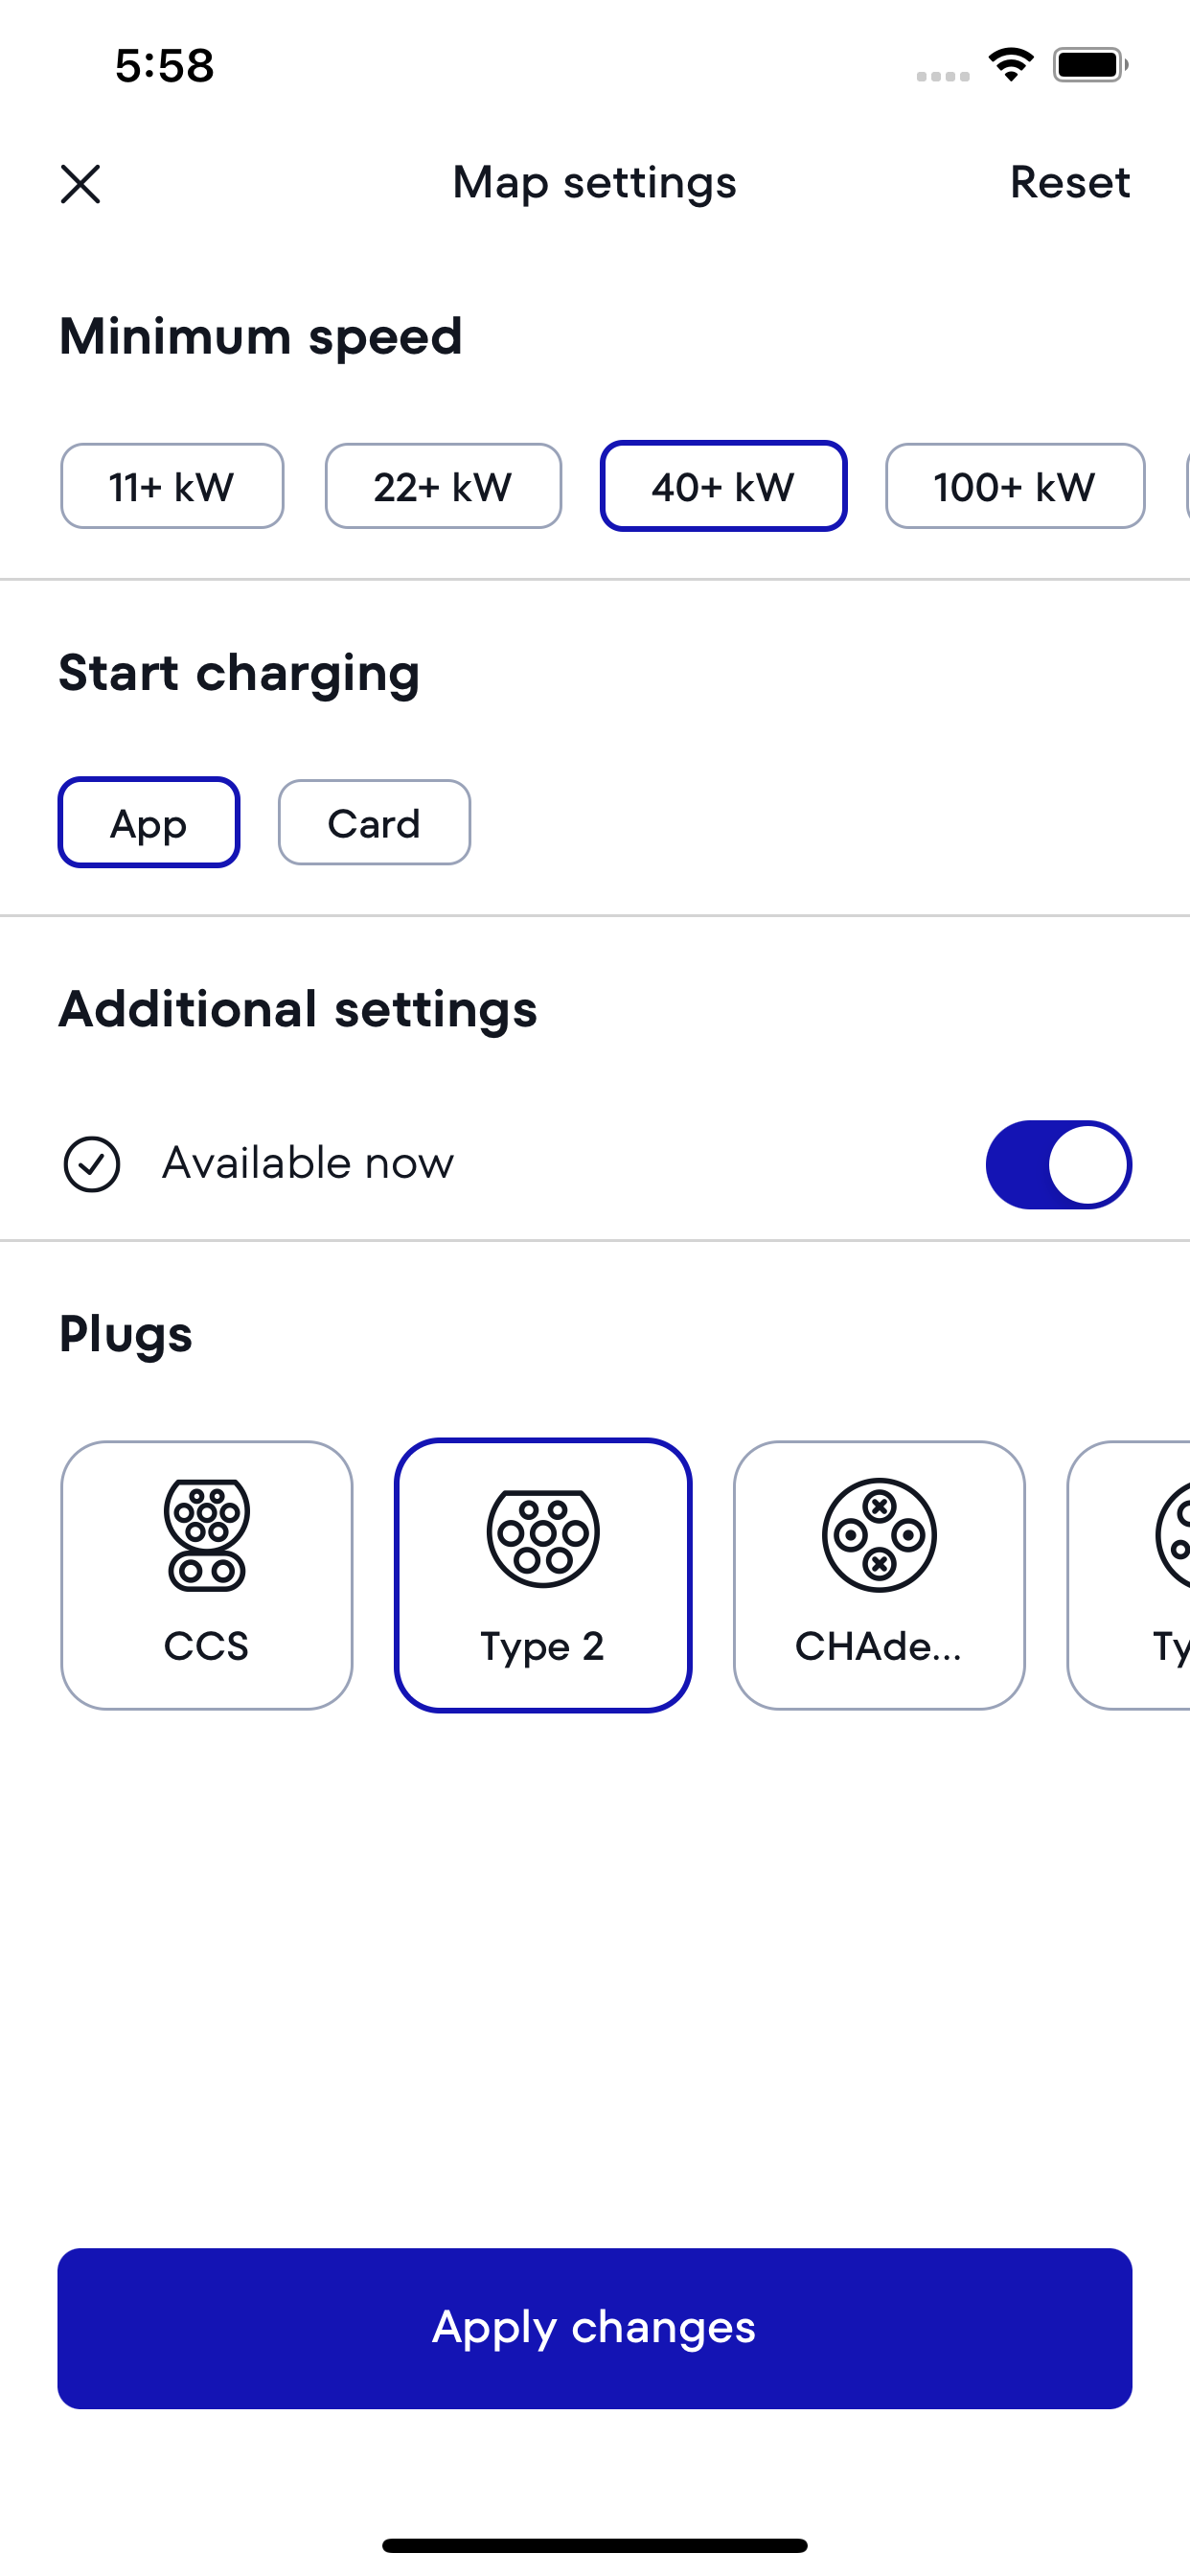This screenshot has width=1190, height=2576.
Task: Select the Type 2 plug icon
Action: [543, 1537]
